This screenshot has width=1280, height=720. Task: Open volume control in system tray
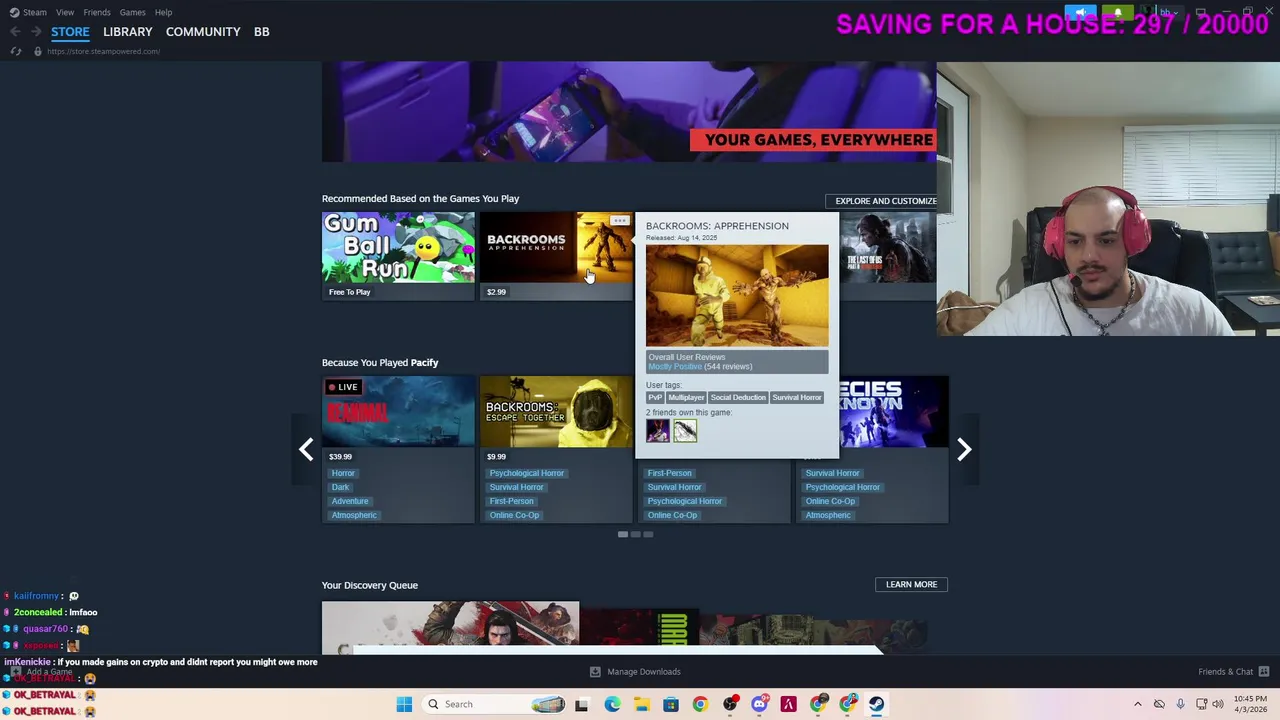[1218, 704]
